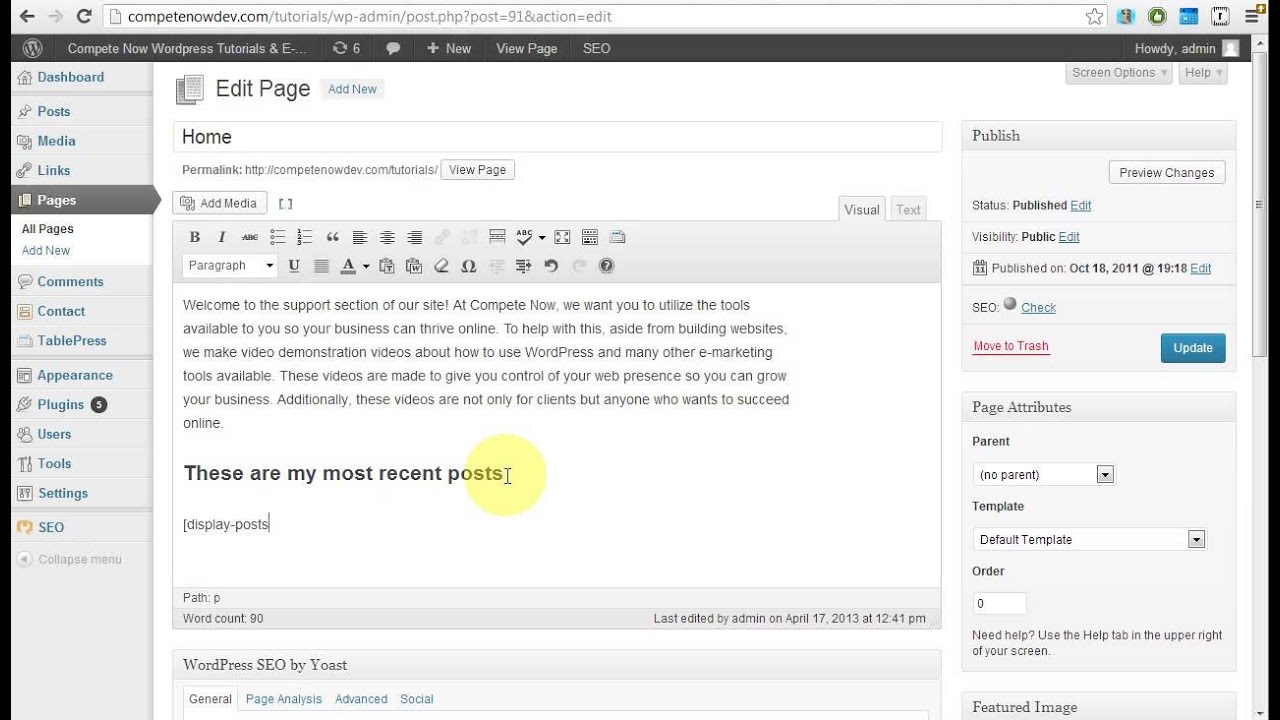The width and height of the screenshot is (1280, 720).
Task: Click the View Page button near permalink
Action: click(478, 170)
